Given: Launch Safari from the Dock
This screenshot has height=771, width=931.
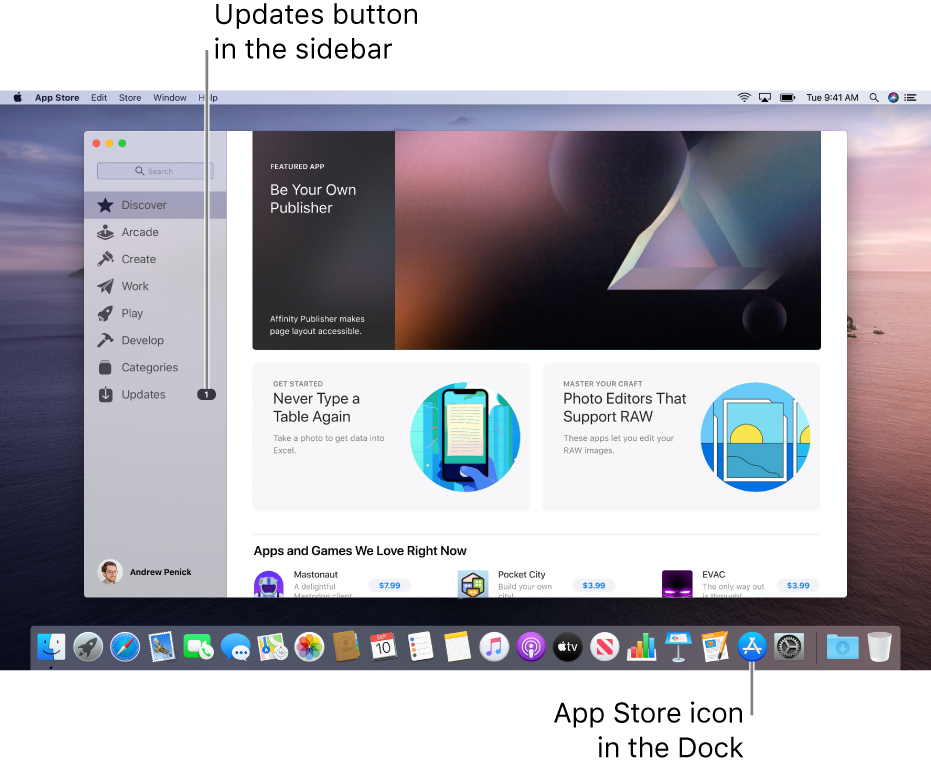Looking at the screenshot, I should pyautogui.click(x=125, y=646).
